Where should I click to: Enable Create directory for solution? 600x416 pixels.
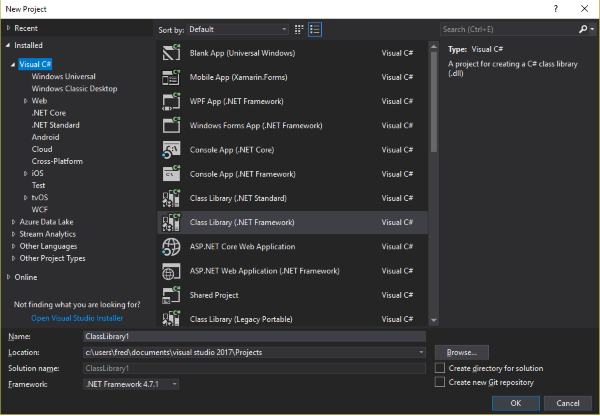[440, 368]
